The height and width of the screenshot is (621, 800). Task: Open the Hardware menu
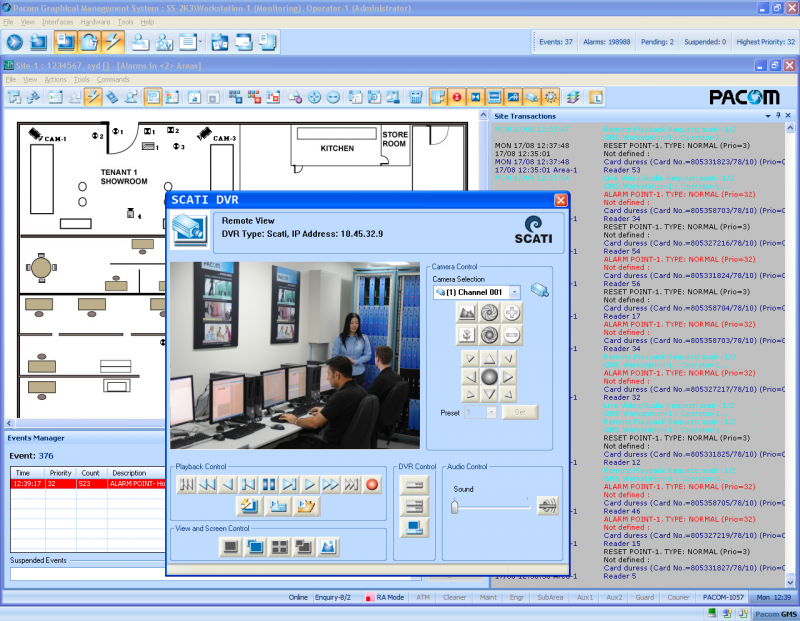(x=95, y=22)
